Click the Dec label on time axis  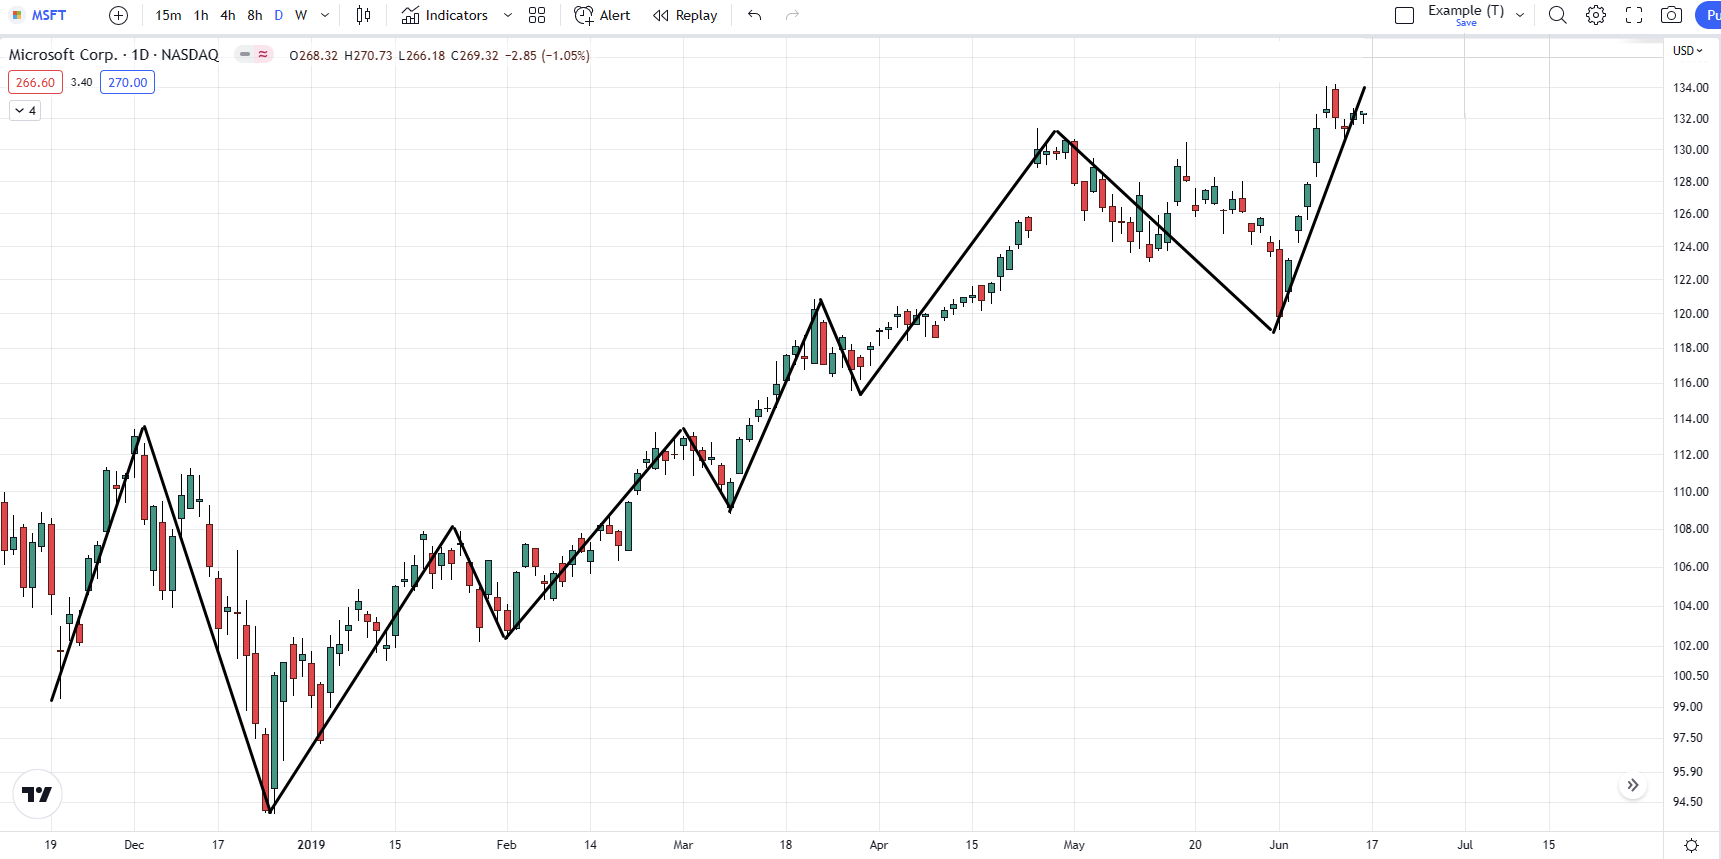[x=134, y=845]
